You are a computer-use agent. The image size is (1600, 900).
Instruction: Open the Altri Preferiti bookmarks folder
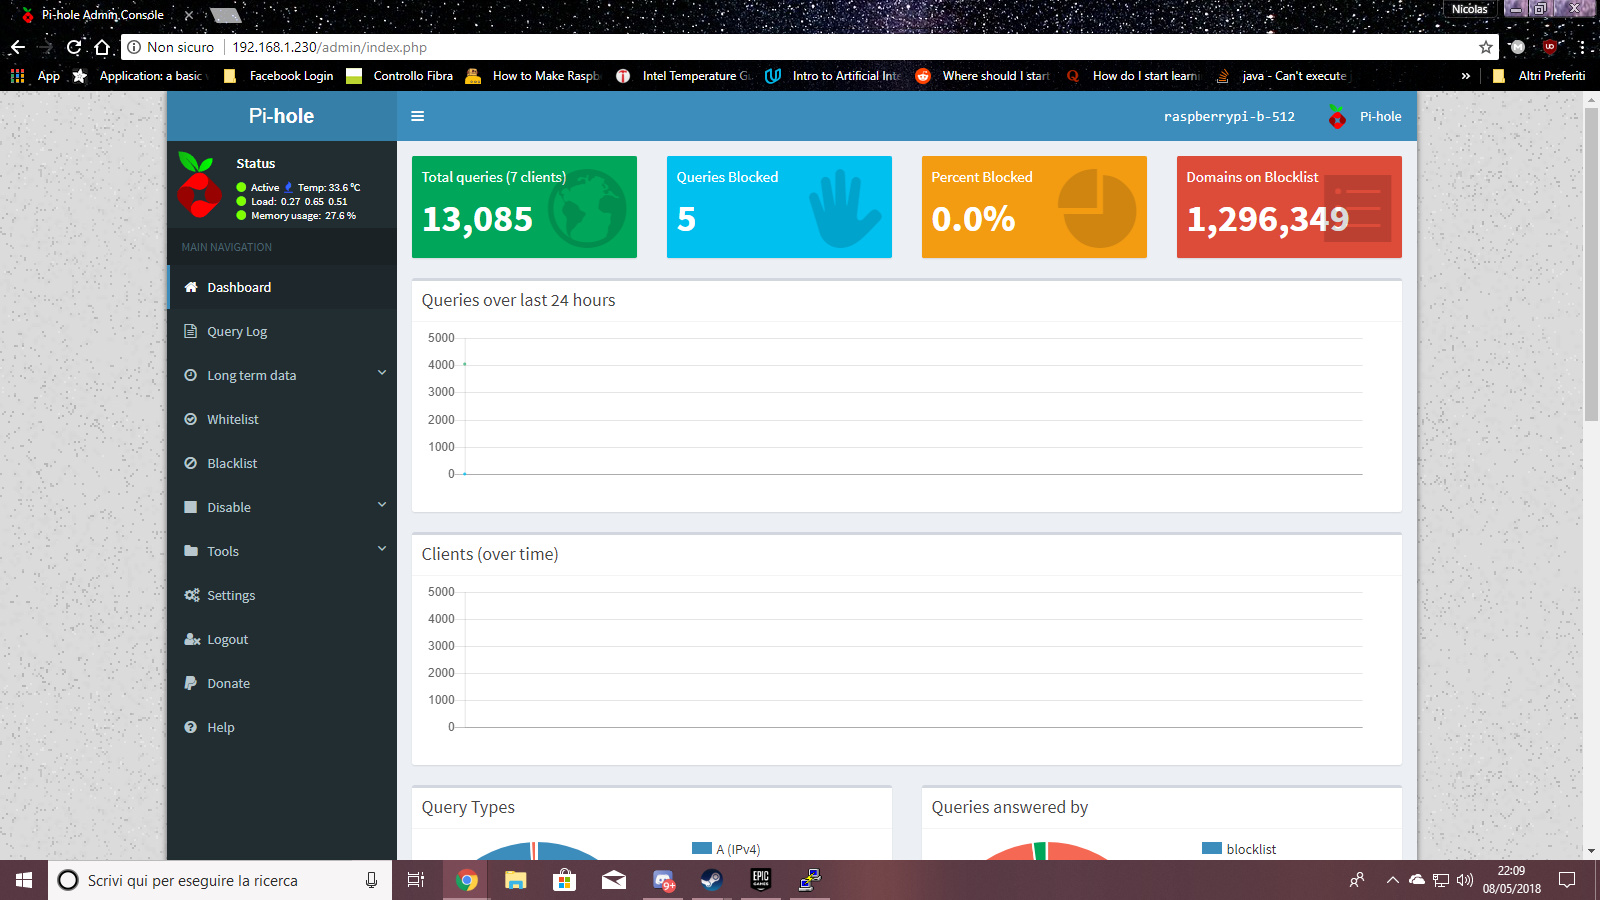(1539, 76)
